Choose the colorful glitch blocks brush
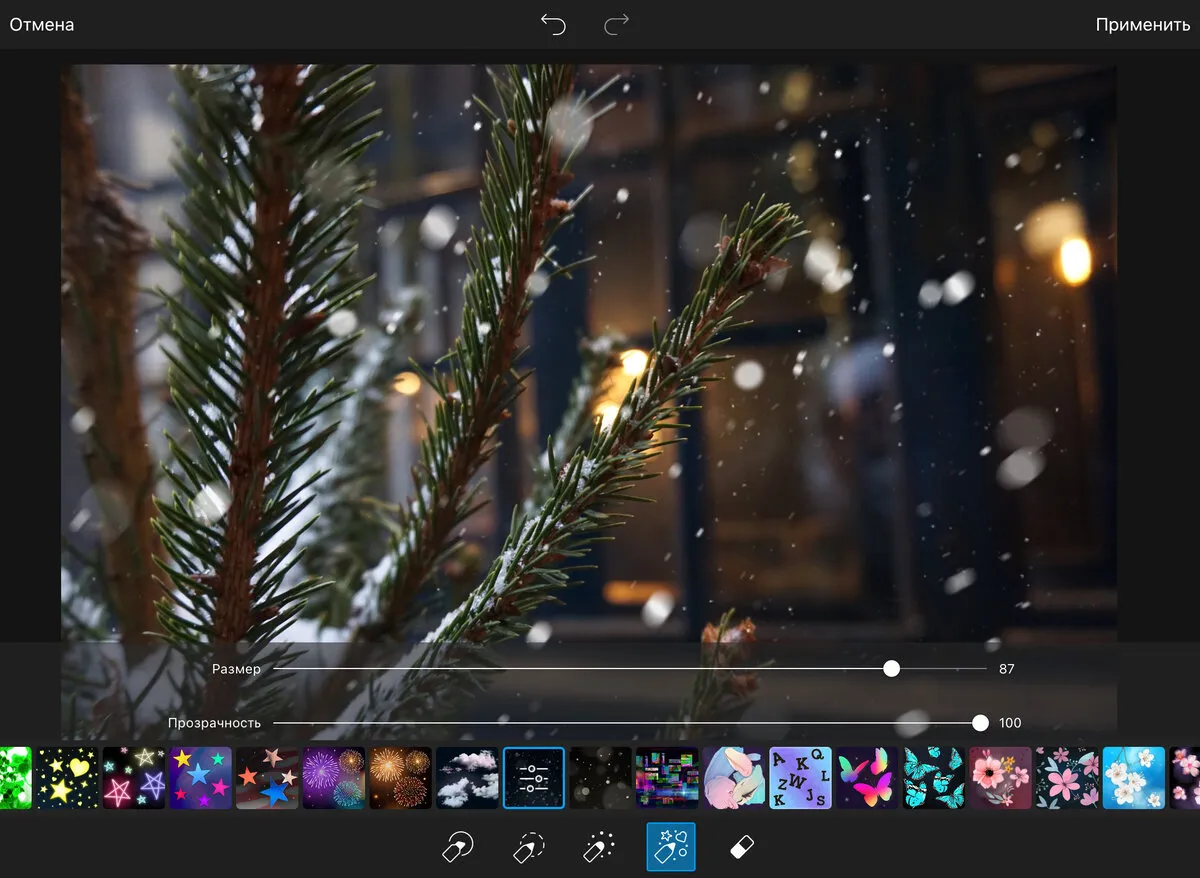Viewport: 1200px width, 878px height. pyautogui.click(x=667, y=778)
